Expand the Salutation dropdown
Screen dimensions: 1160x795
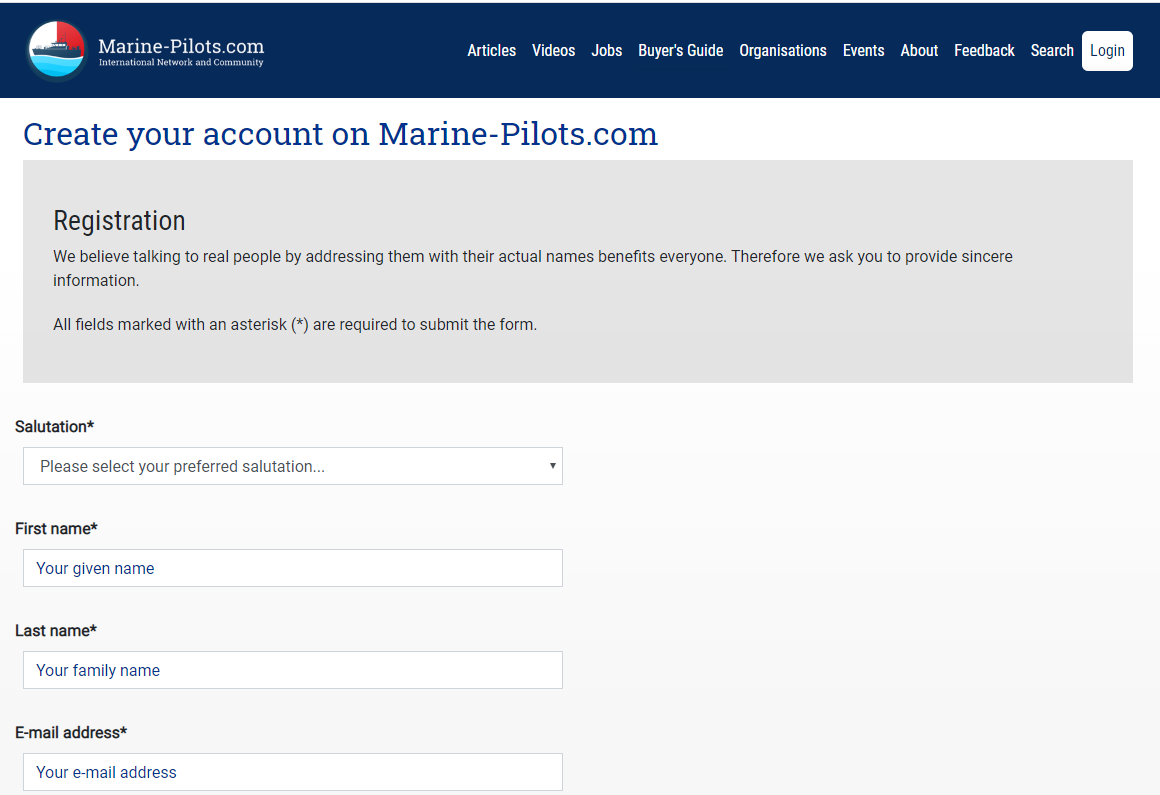[x=292, y=466]
